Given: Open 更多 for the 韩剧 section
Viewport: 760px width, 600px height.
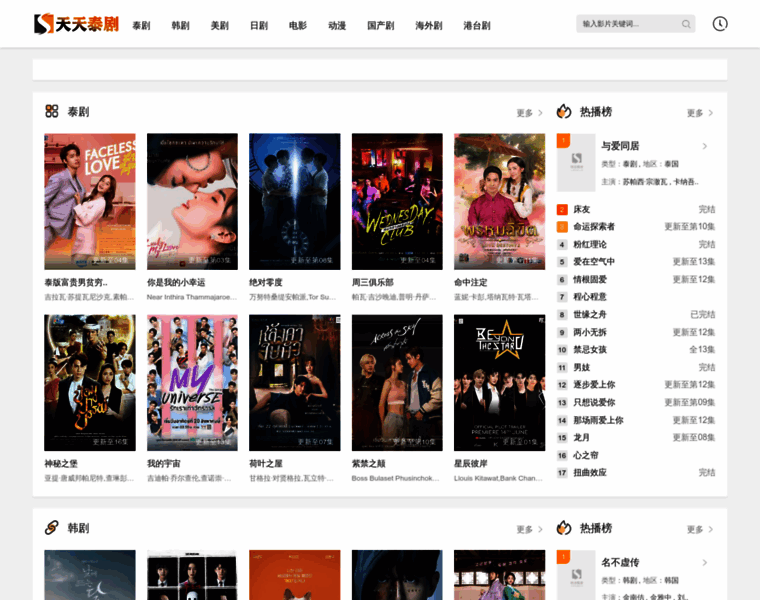Looking at the screenshot, I should (529, 529).
